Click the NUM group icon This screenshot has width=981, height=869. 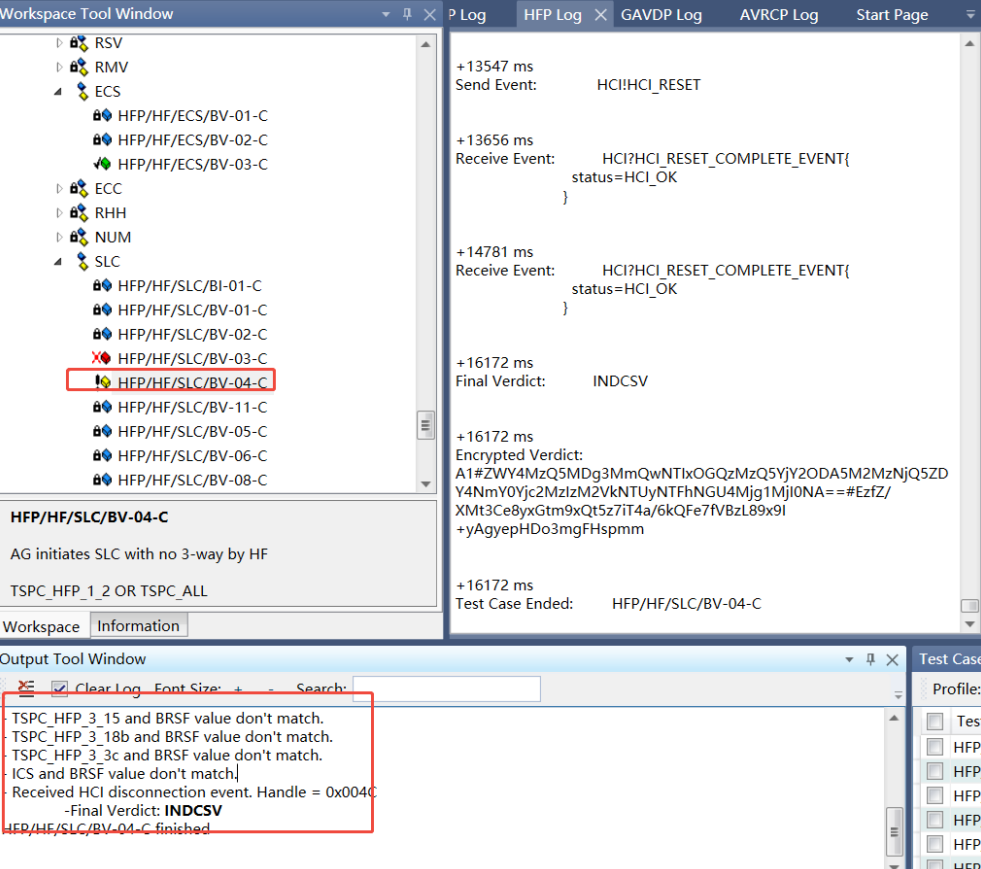coord(79,237)
